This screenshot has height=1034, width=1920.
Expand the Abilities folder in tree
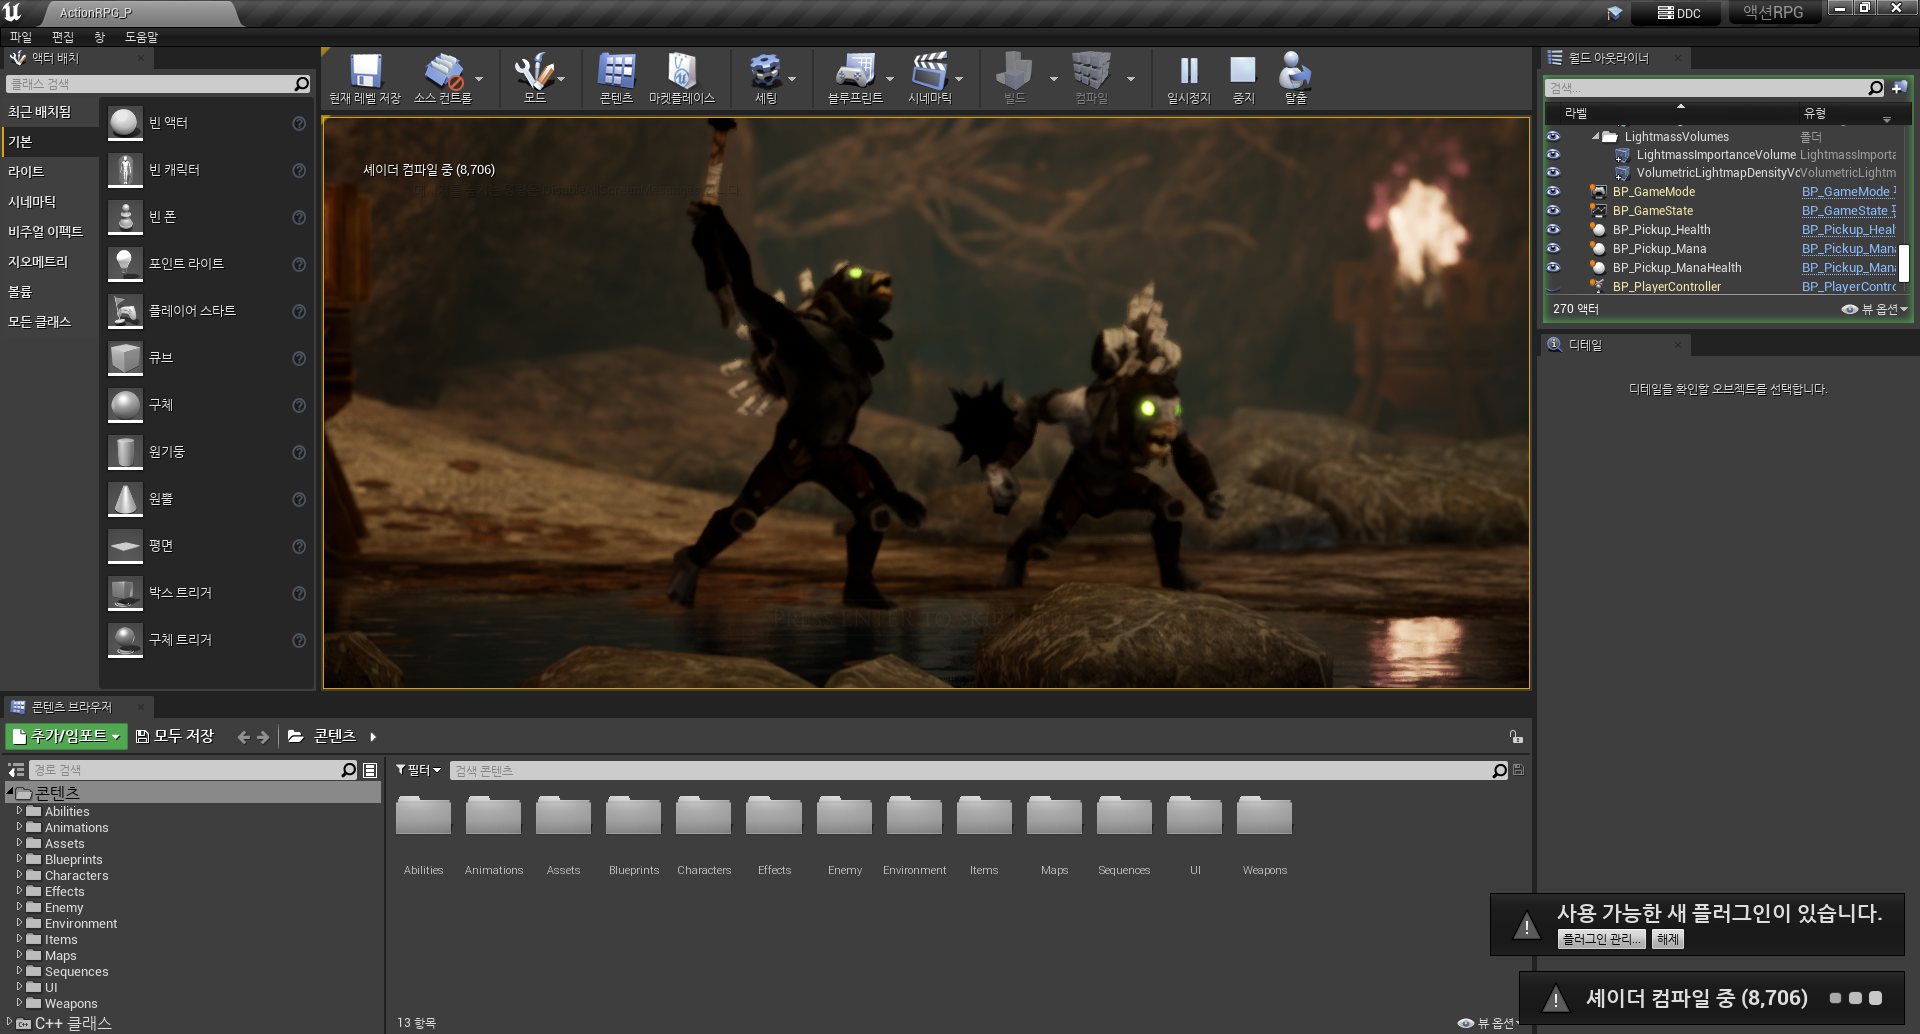tap(19, 811)
